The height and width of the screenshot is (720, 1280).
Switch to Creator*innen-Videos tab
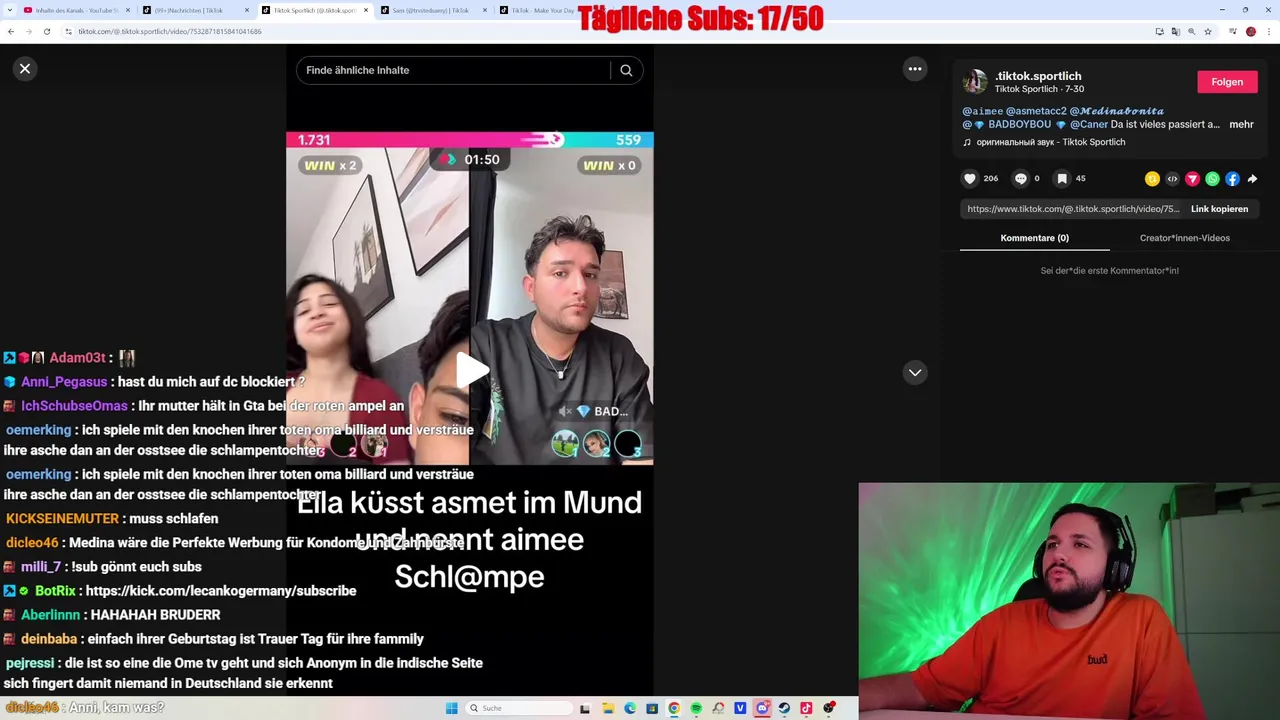point(1184,238)
